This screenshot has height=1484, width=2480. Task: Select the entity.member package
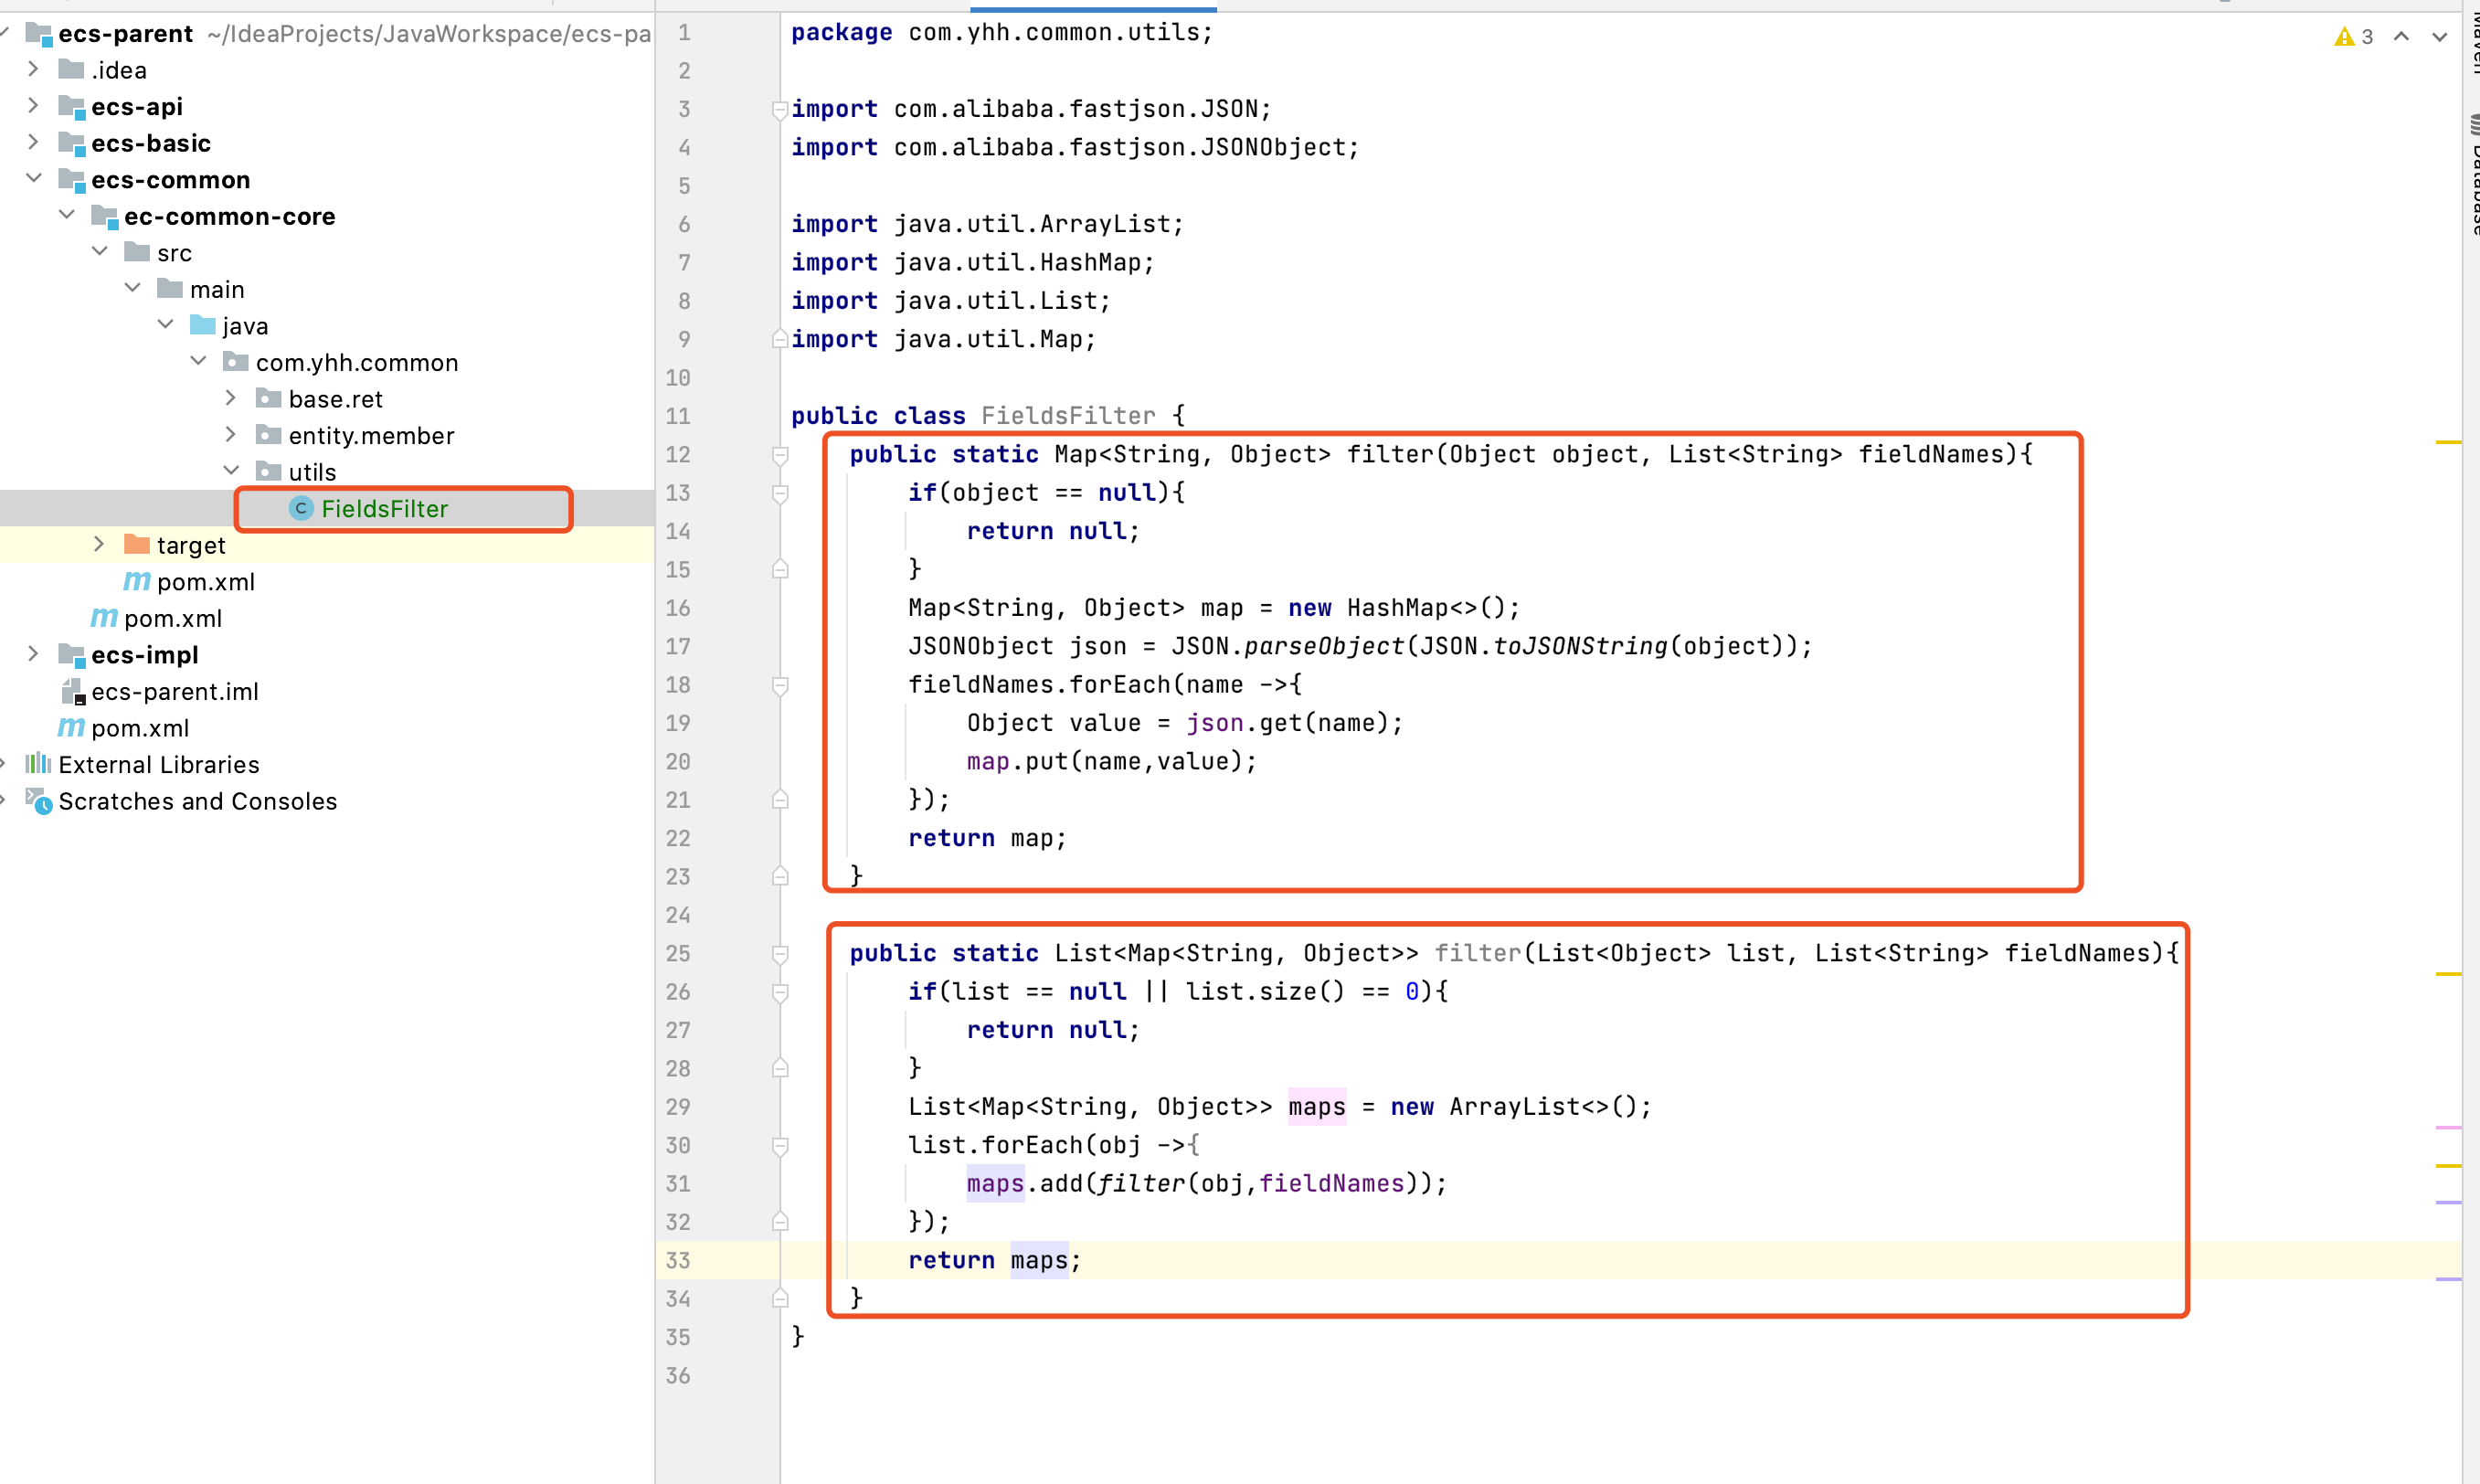371,436
